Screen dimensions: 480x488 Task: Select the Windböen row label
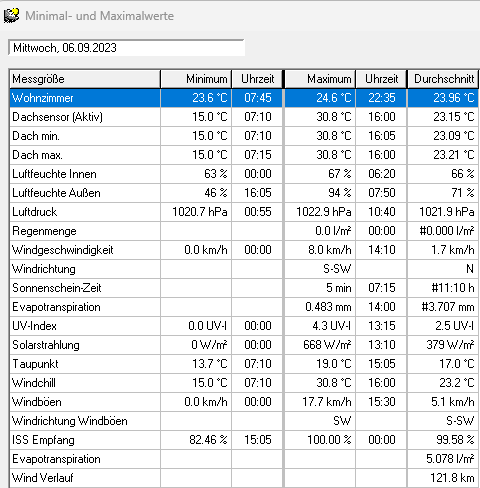[x=37, y=402]
